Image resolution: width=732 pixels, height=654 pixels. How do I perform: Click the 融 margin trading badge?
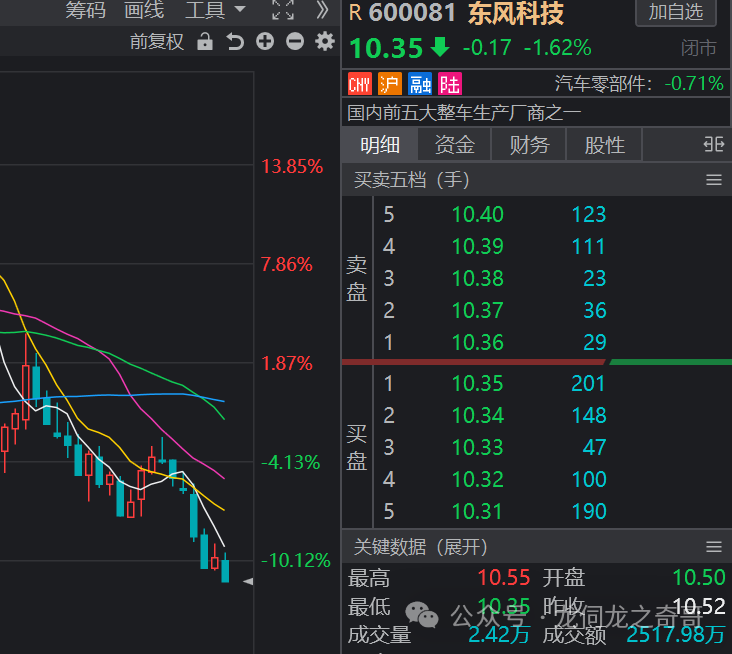coord(420,84)
